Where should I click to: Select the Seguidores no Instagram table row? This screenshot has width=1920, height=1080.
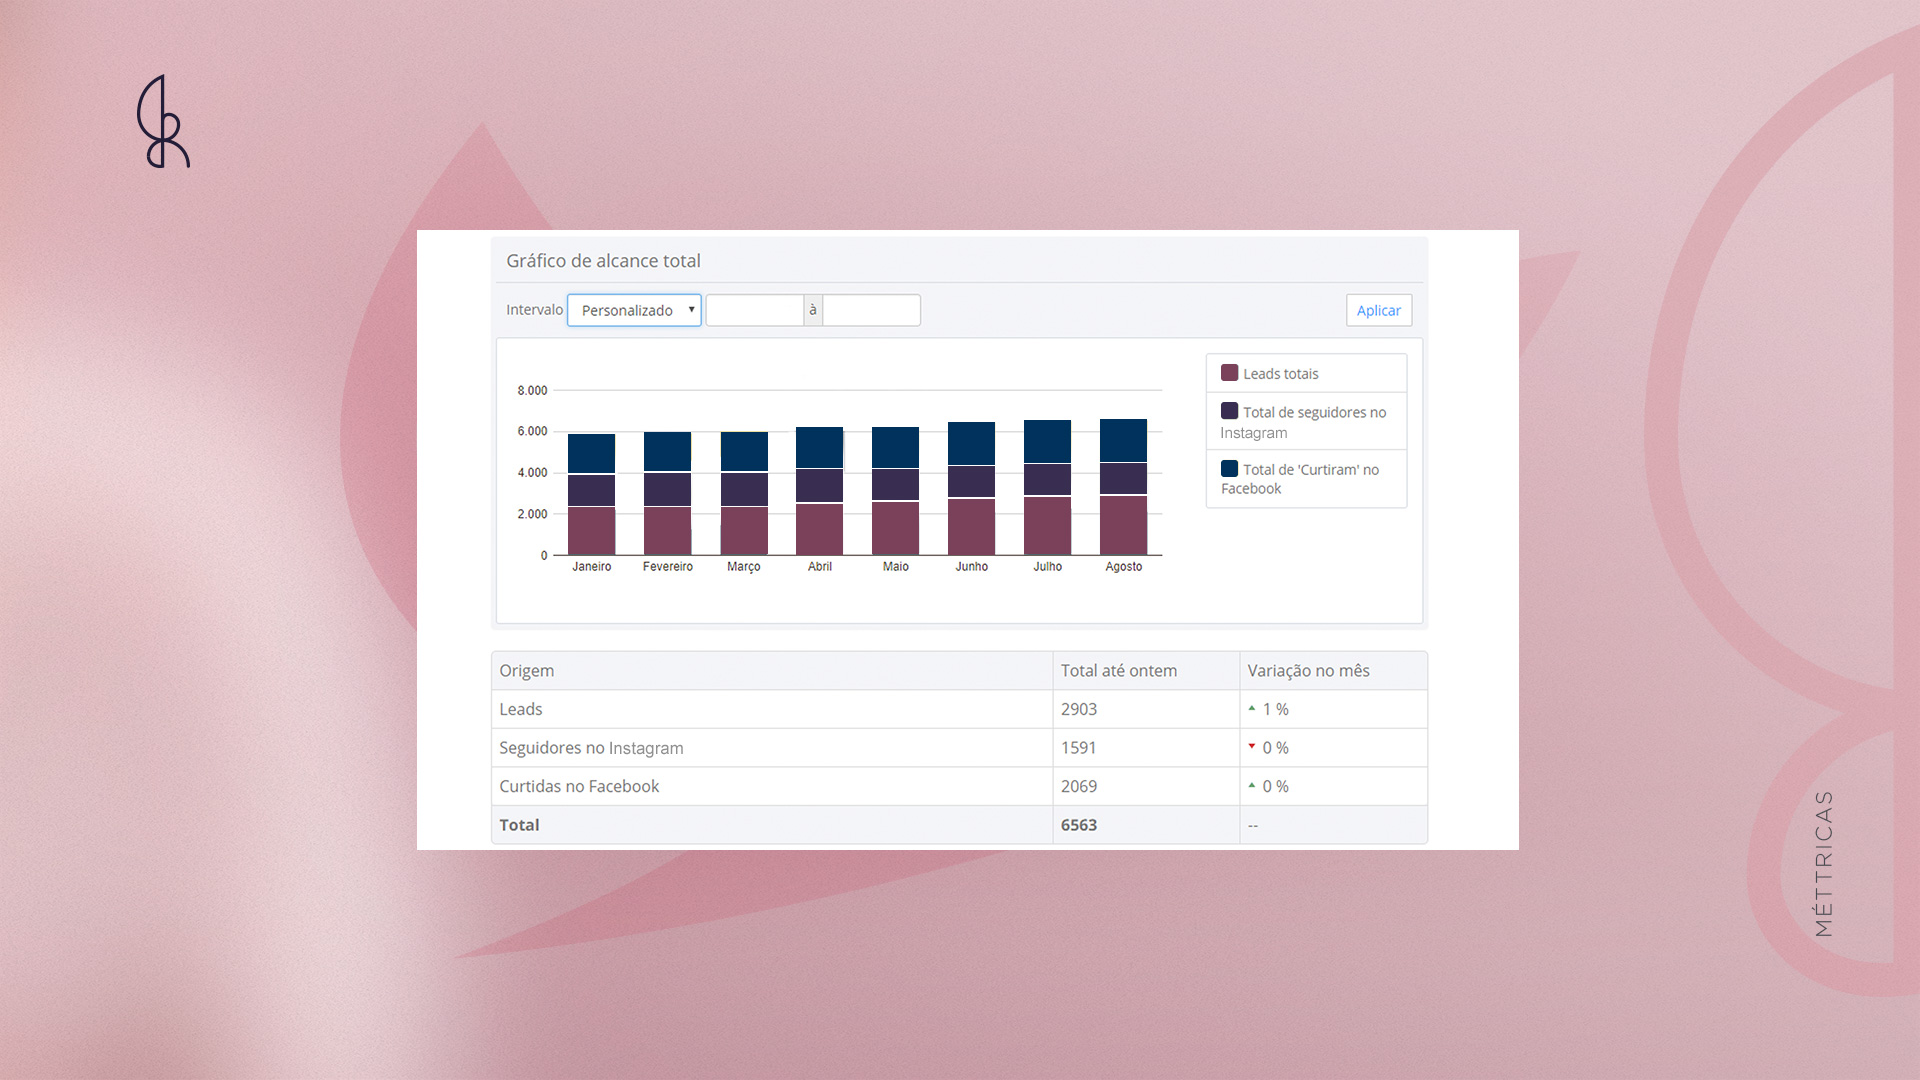point(959,748)
